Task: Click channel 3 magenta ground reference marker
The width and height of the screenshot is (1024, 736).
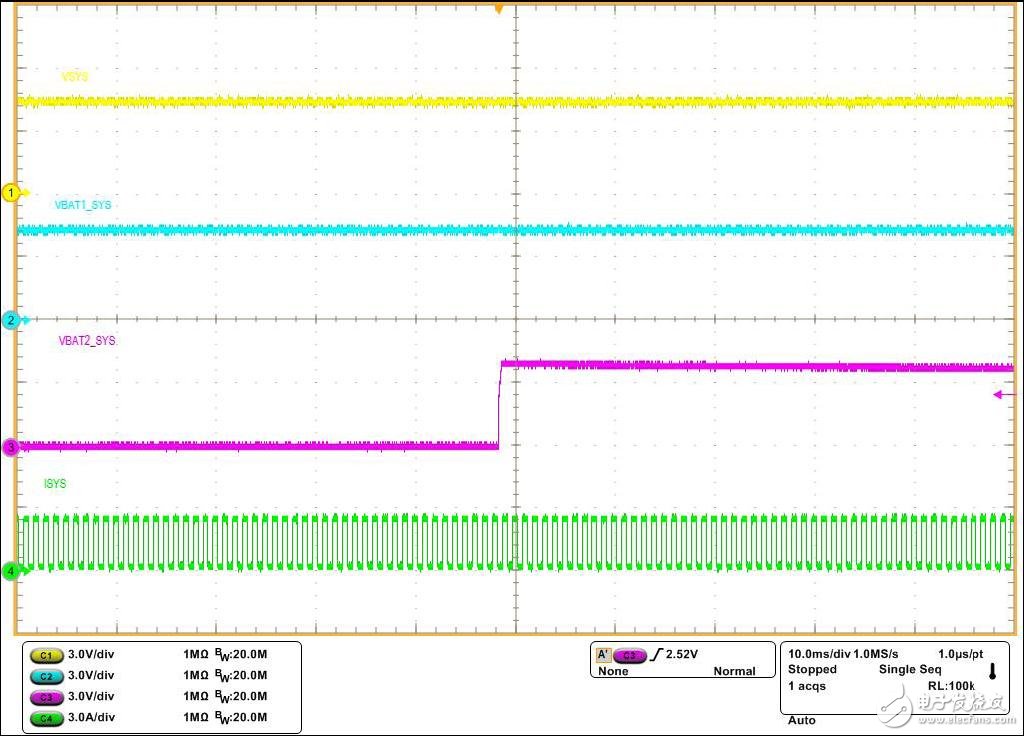Action: [x=12, y=448]
